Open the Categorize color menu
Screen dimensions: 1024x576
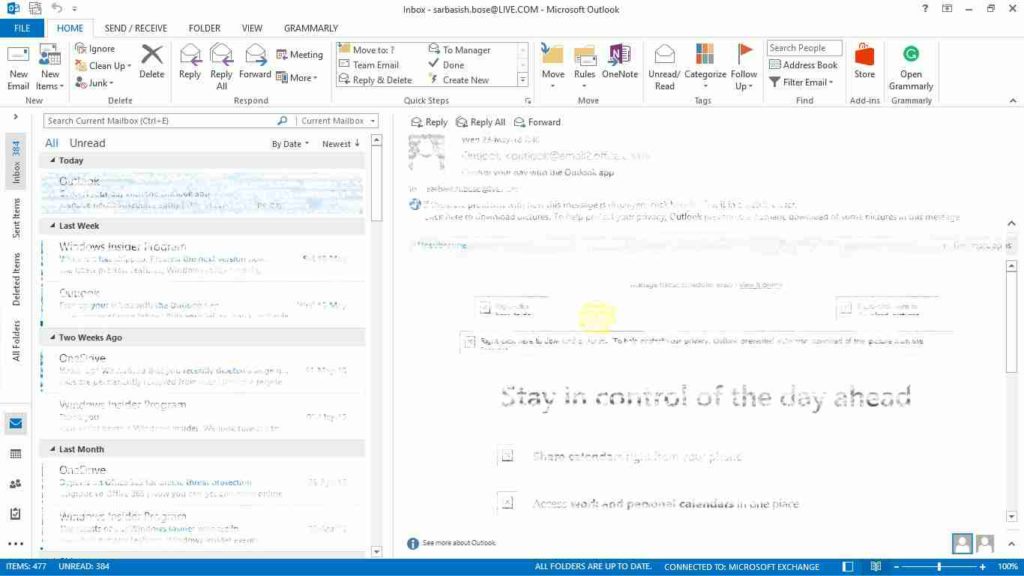click(705, 67)
